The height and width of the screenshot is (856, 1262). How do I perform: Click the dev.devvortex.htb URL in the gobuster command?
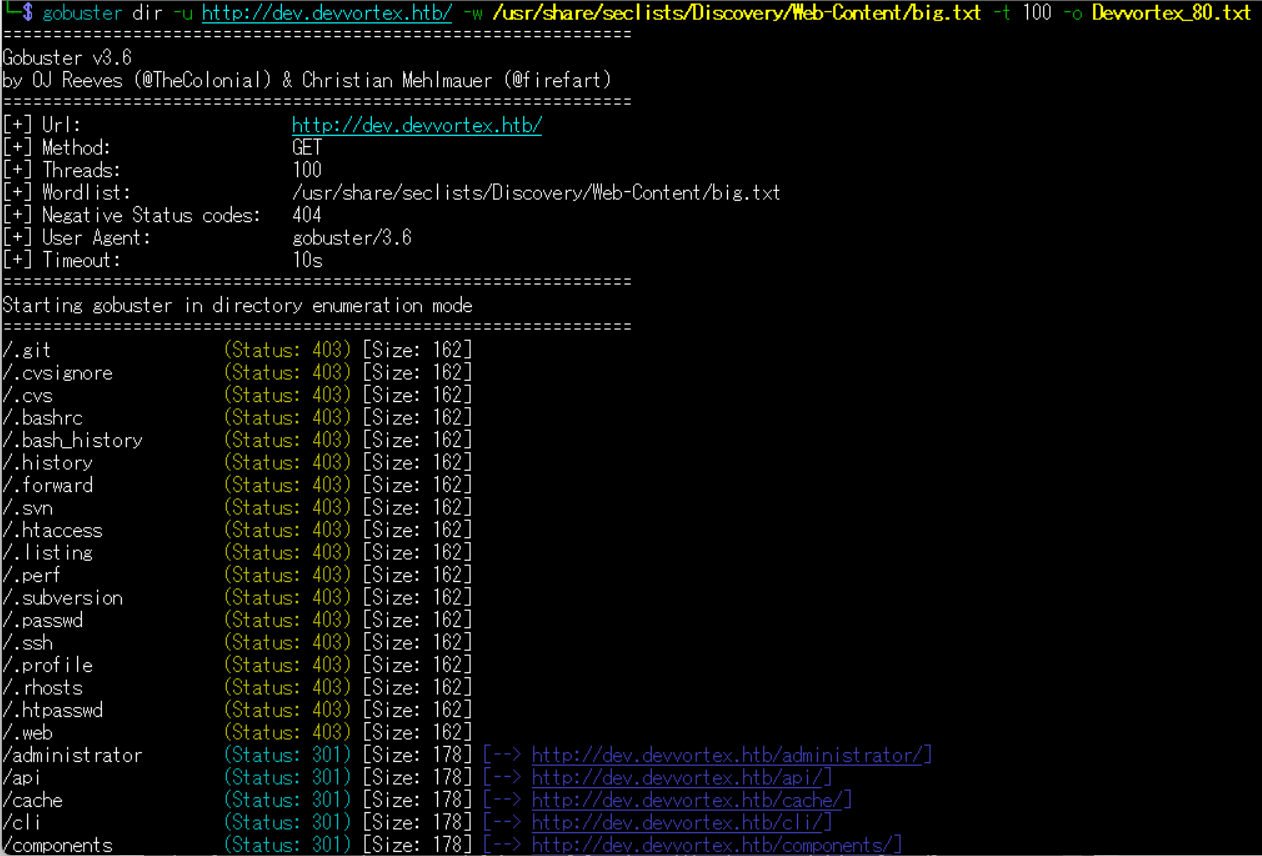tap(326, 13)
